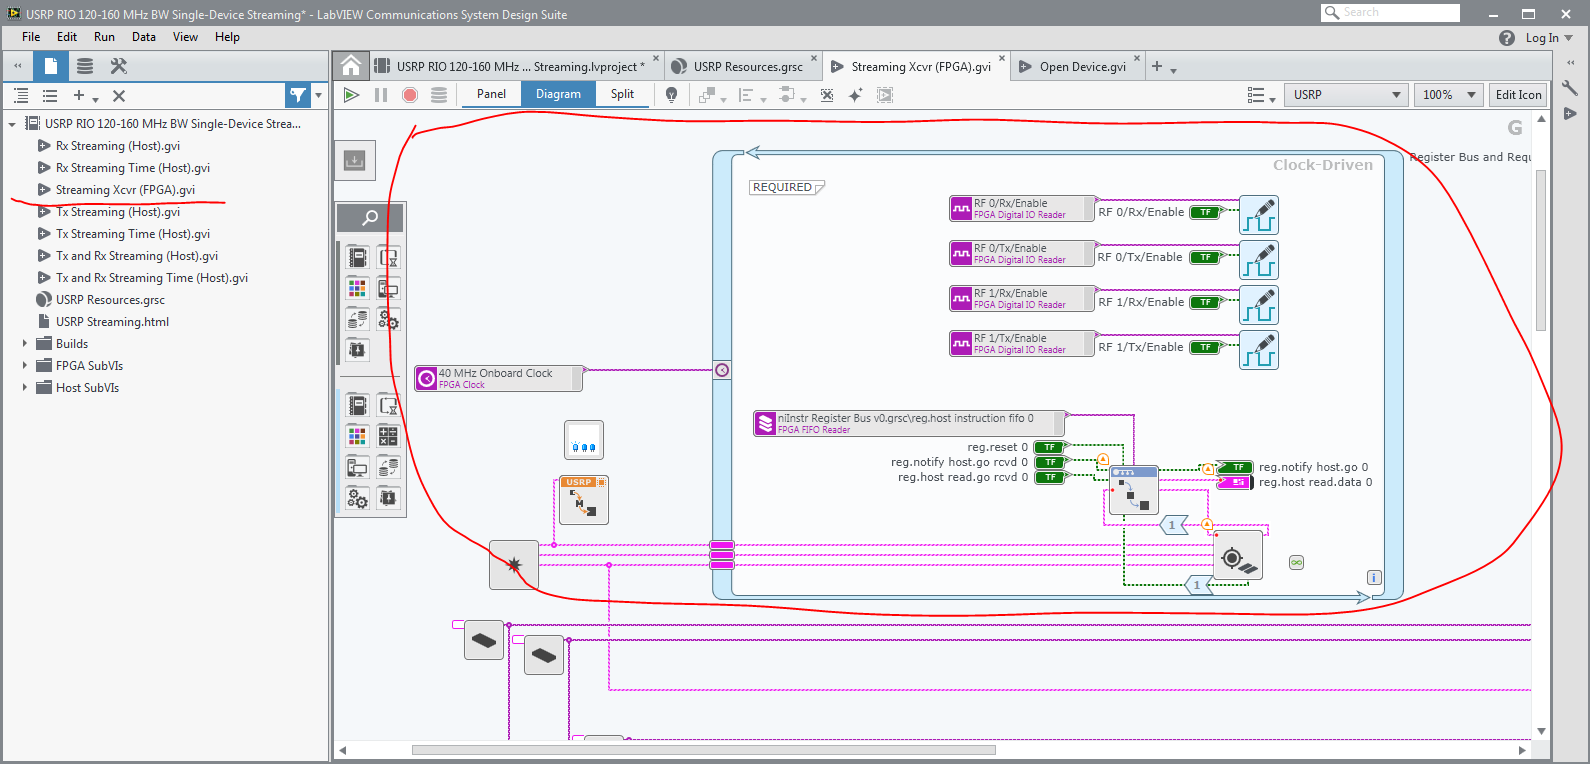The image size is (1590, 764).
Task: Open the Edit menu
Action: [67, 37]
